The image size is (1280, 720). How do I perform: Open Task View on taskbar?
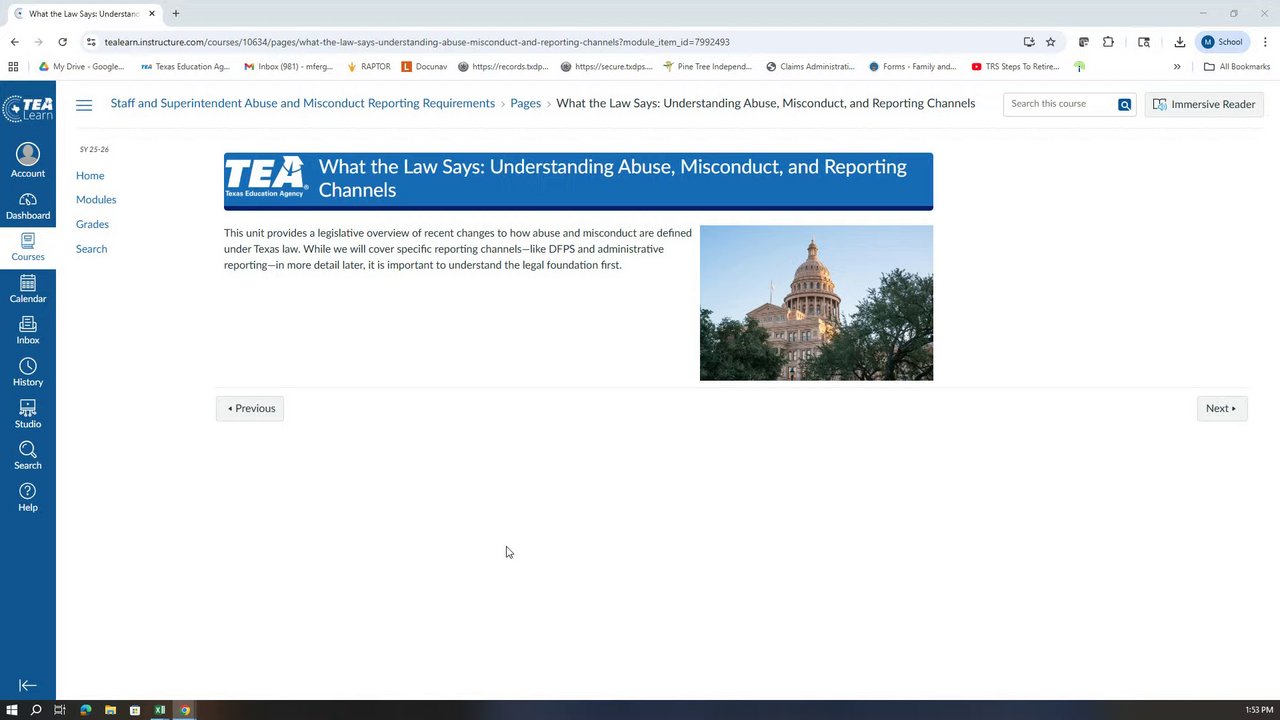[x=60, y=710]
